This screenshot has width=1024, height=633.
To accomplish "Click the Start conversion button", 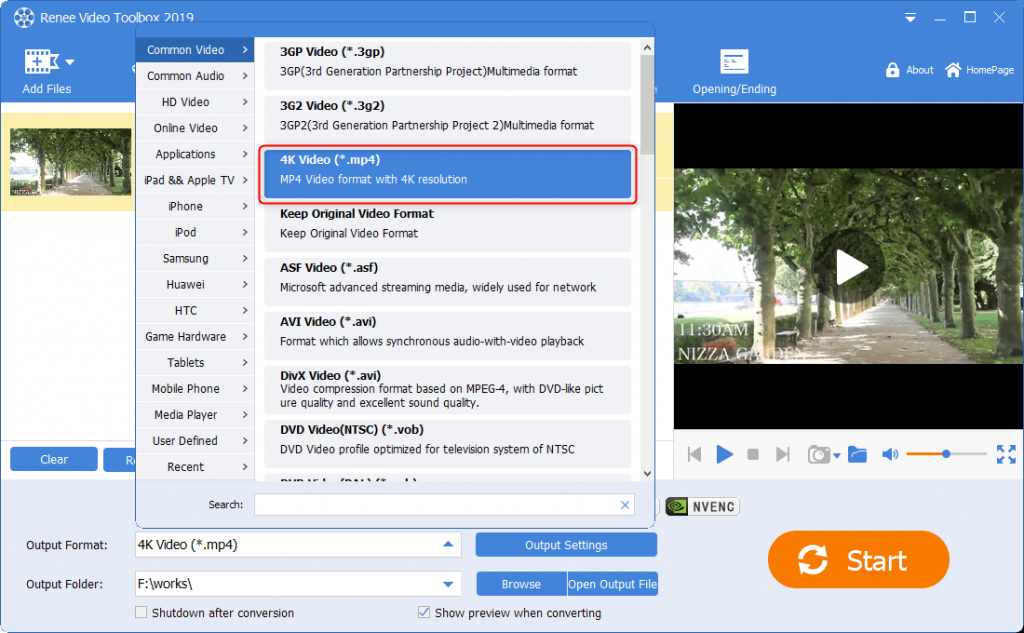I will 858,560.
